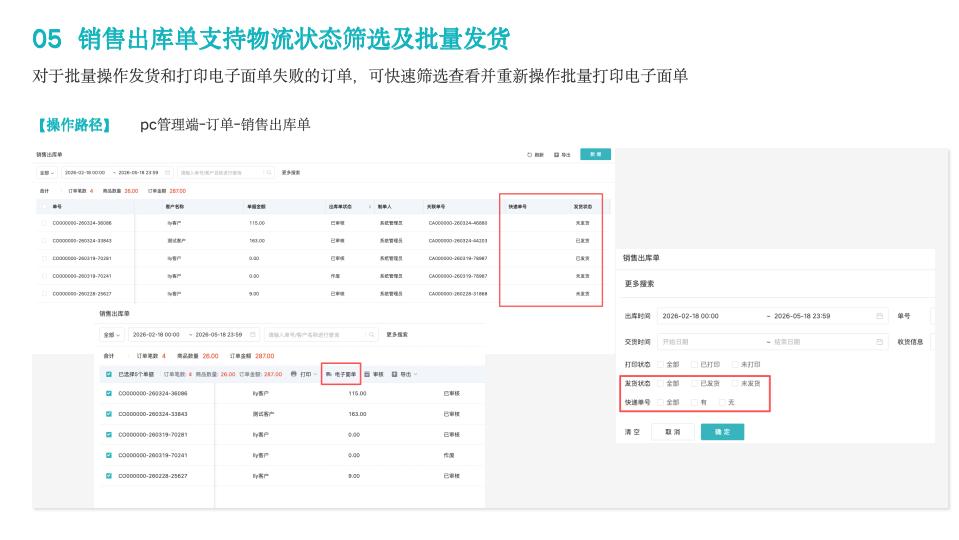Click the 导出 export icon in batch toolbar

[394, 374]
